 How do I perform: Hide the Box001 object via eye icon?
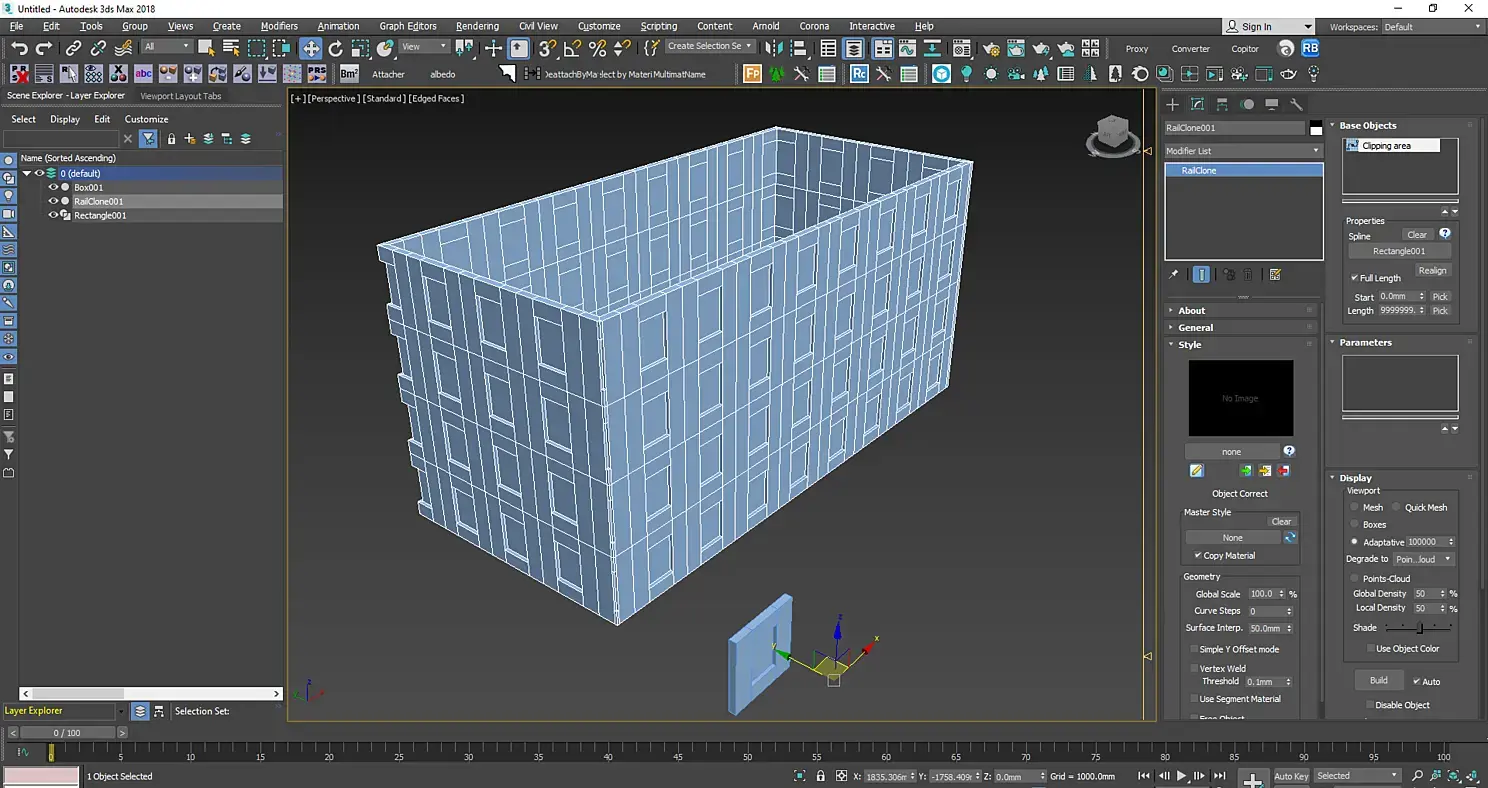[53, 187]
